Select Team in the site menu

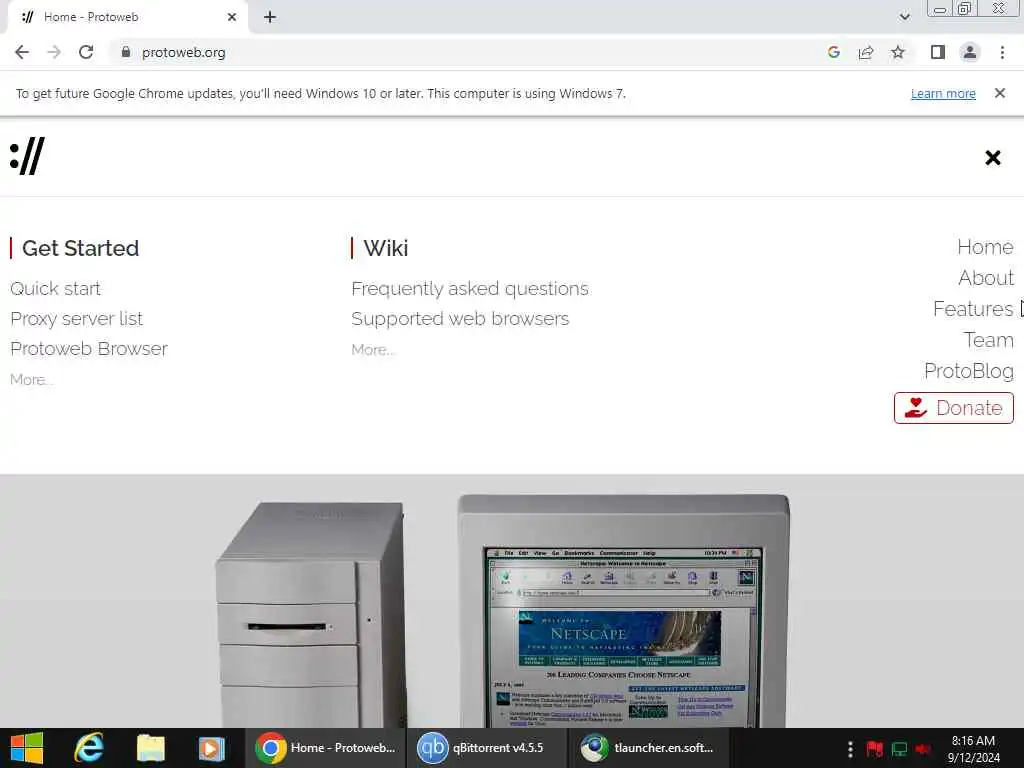pos(989,340)
